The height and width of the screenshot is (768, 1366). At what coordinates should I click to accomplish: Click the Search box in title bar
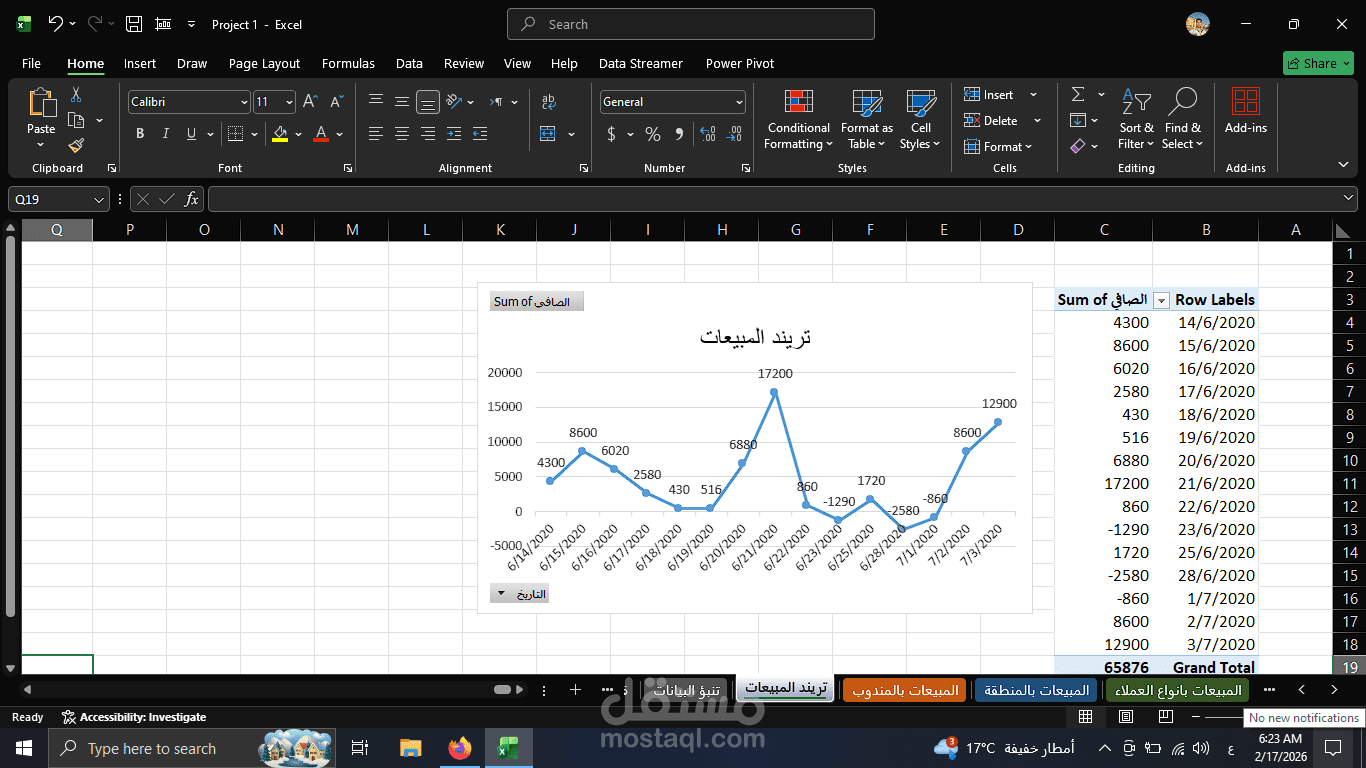click(691, 24)
